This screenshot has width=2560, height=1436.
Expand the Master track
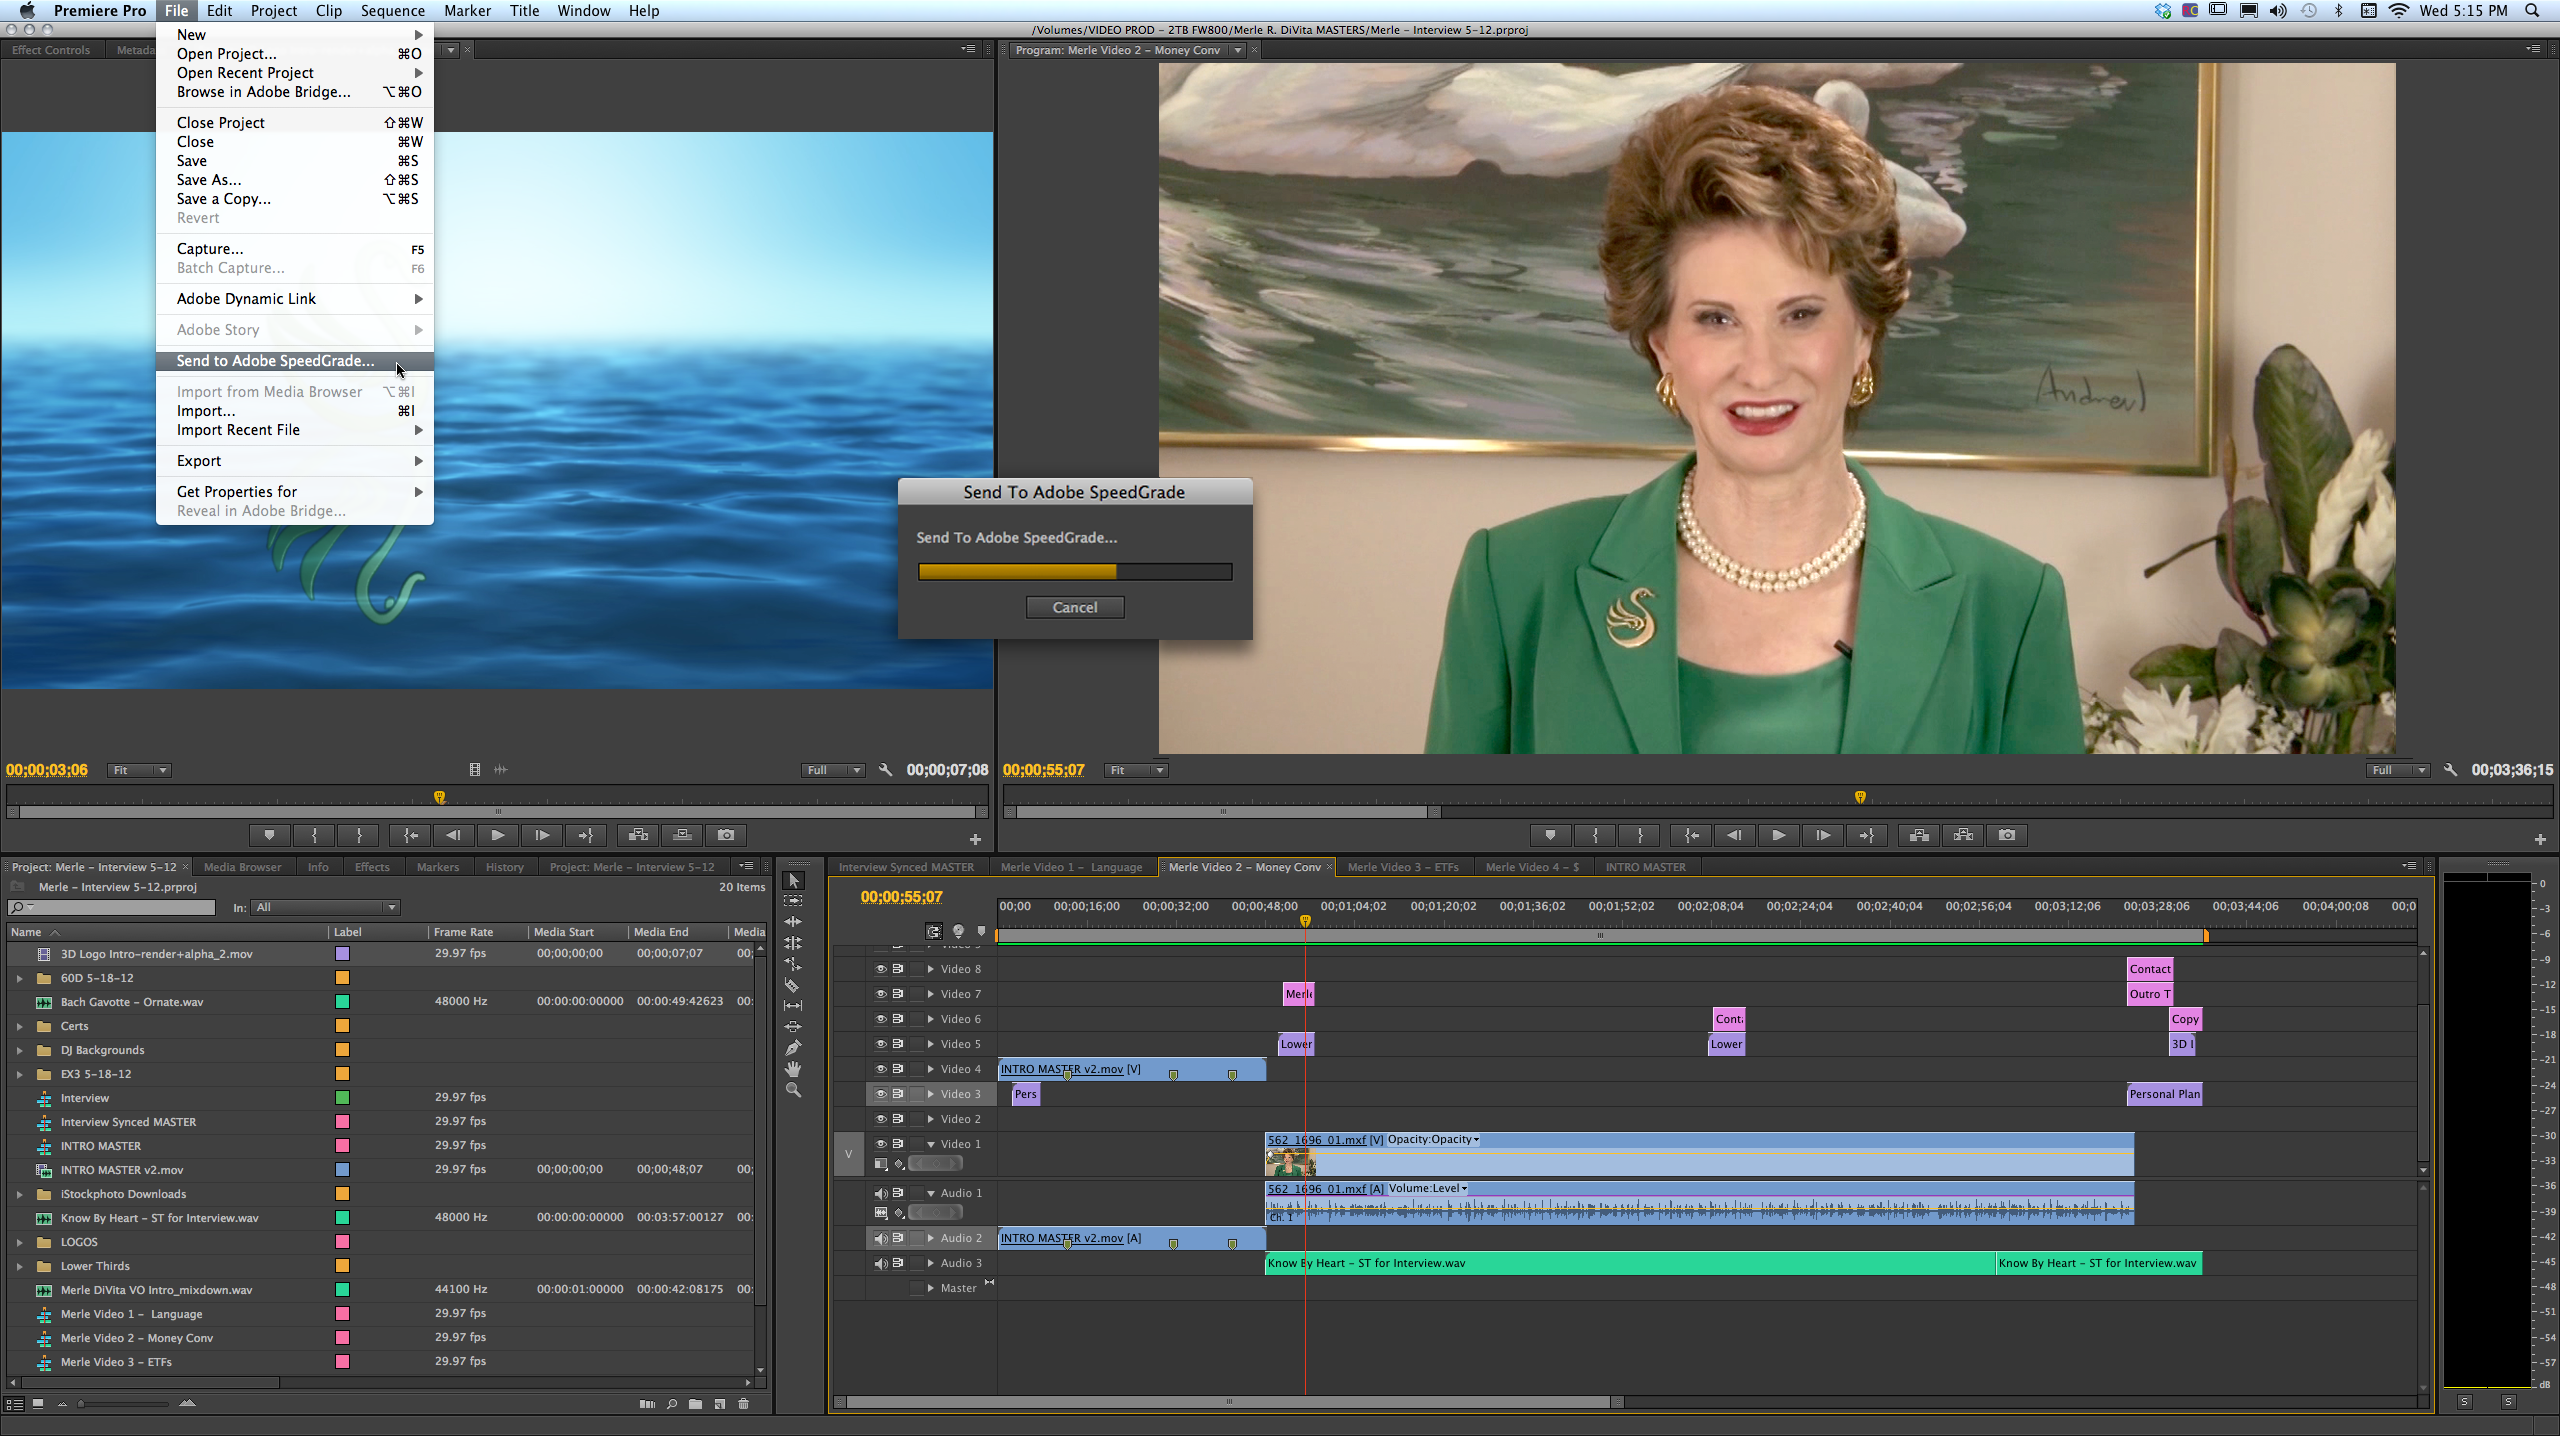coord(931,1288)
